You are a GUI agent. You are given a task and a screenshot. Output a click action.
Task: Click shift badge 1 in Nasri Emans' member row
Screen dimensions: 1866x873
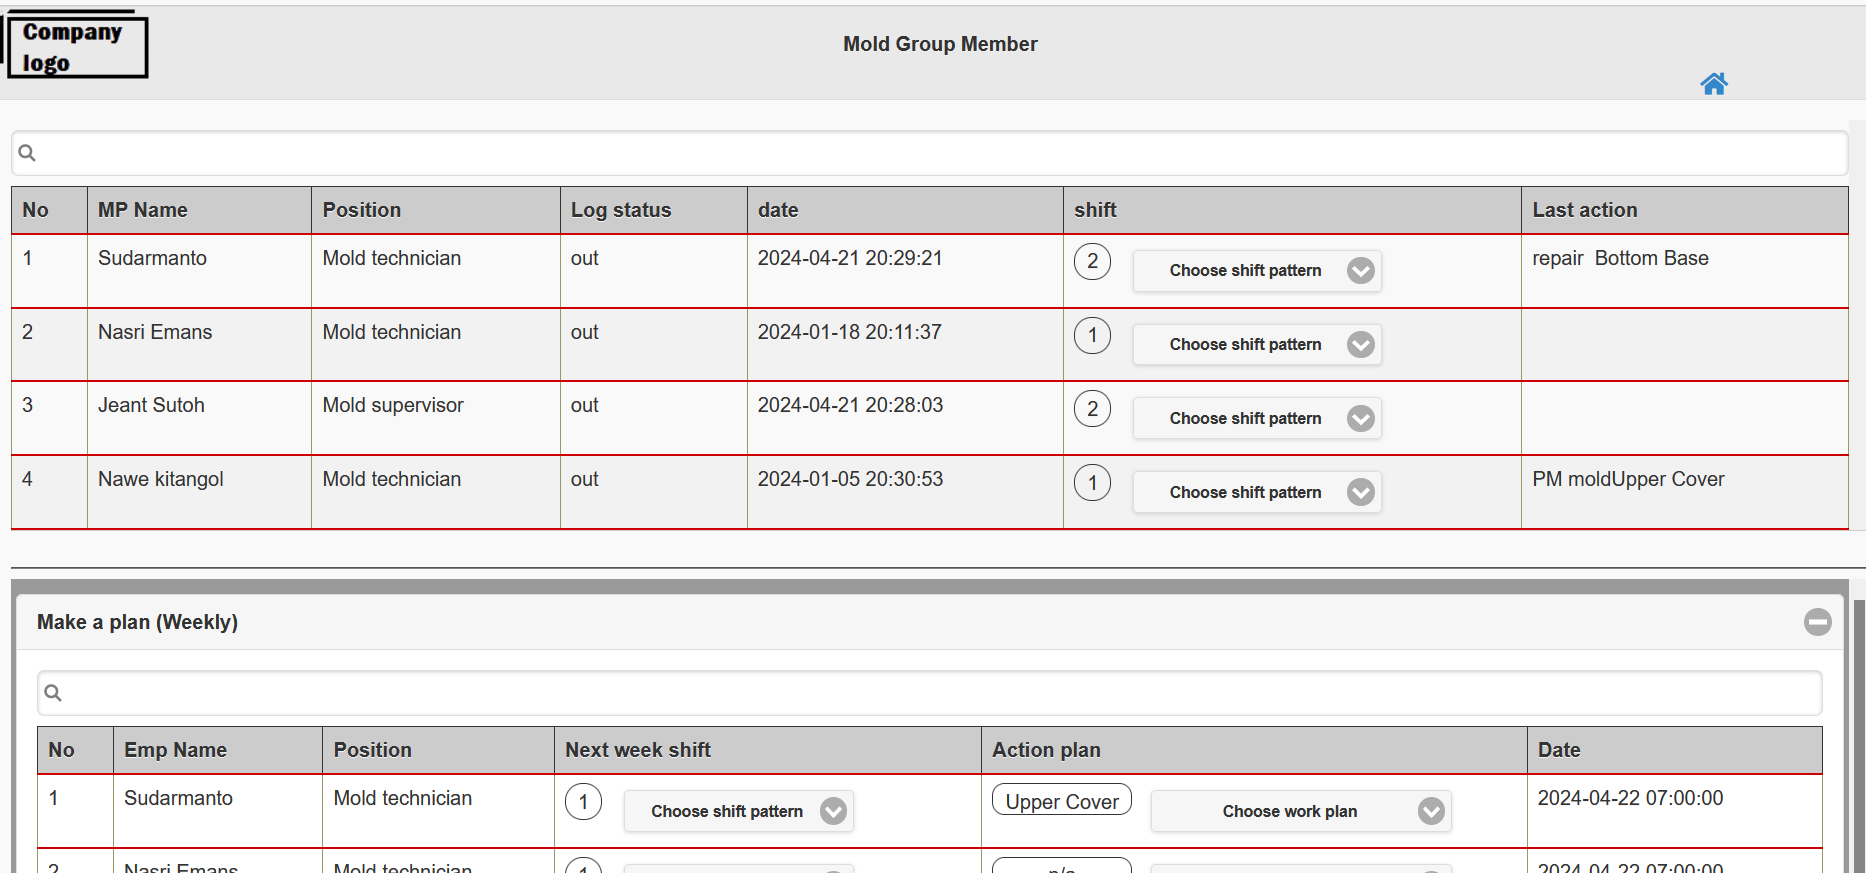(1092, 336)
